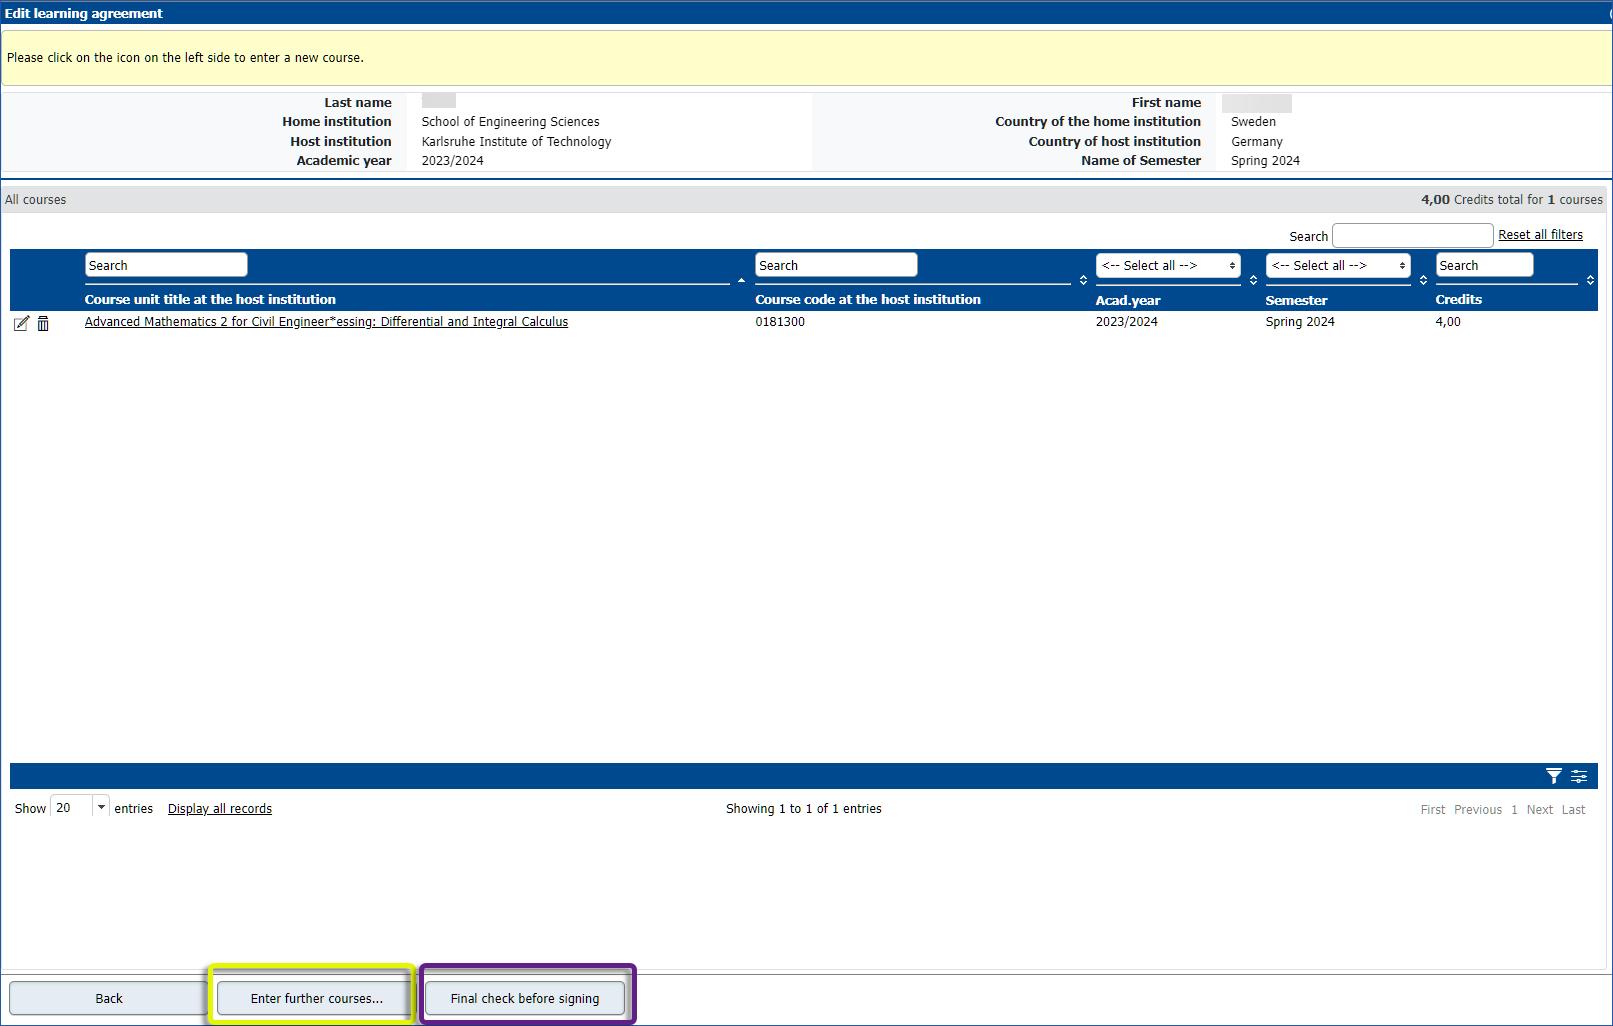1613x1026 pixels.
Task: Focus the course unit title search field
Action: [x=166, y=265]
